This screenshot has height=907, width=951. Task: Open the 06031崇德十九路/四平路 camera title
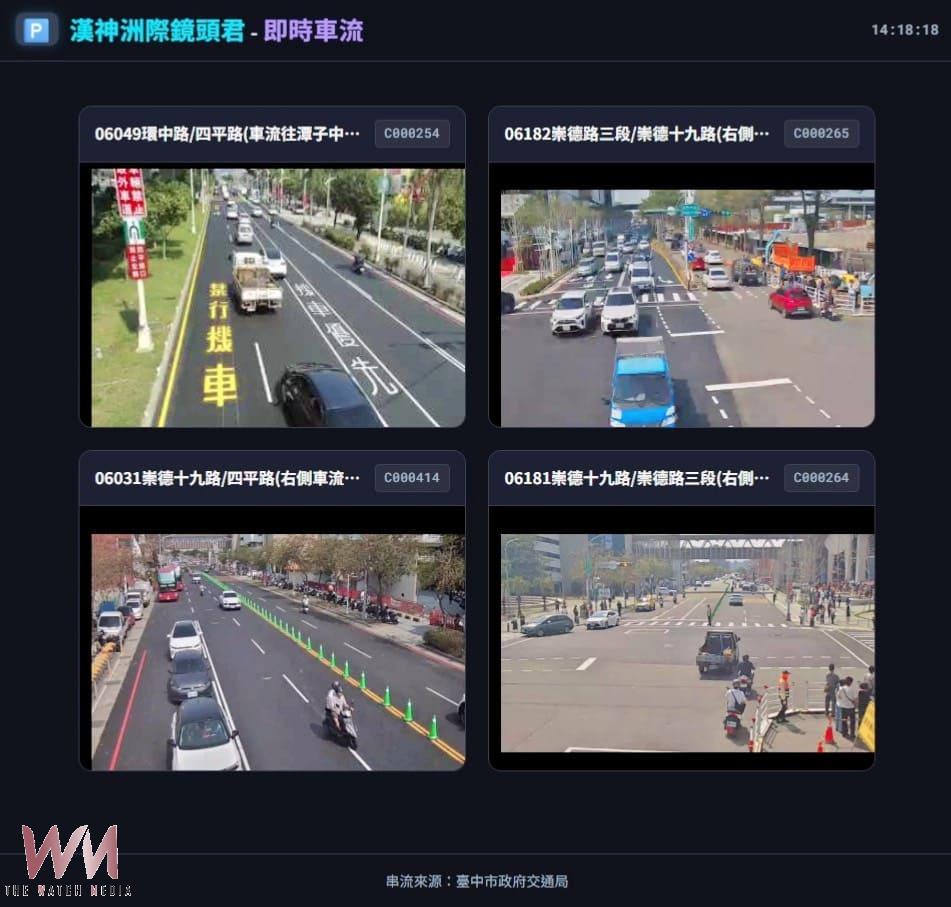point(227,478)
